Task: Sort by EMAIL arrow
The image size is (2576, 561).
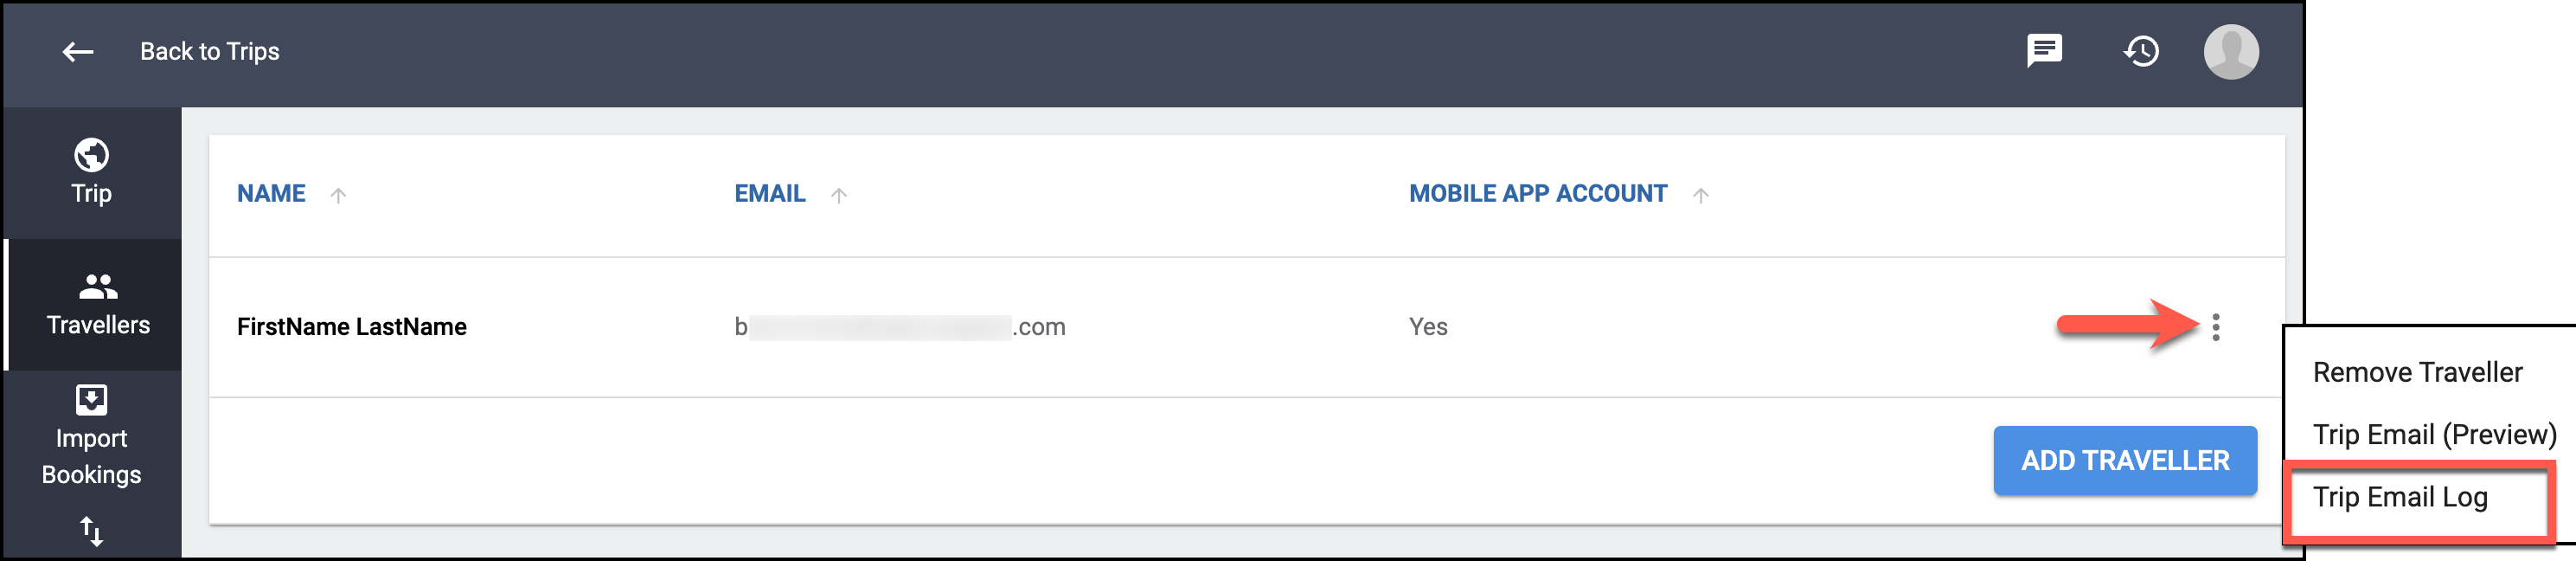Action: pyautogui.click(x=839, y=195)
